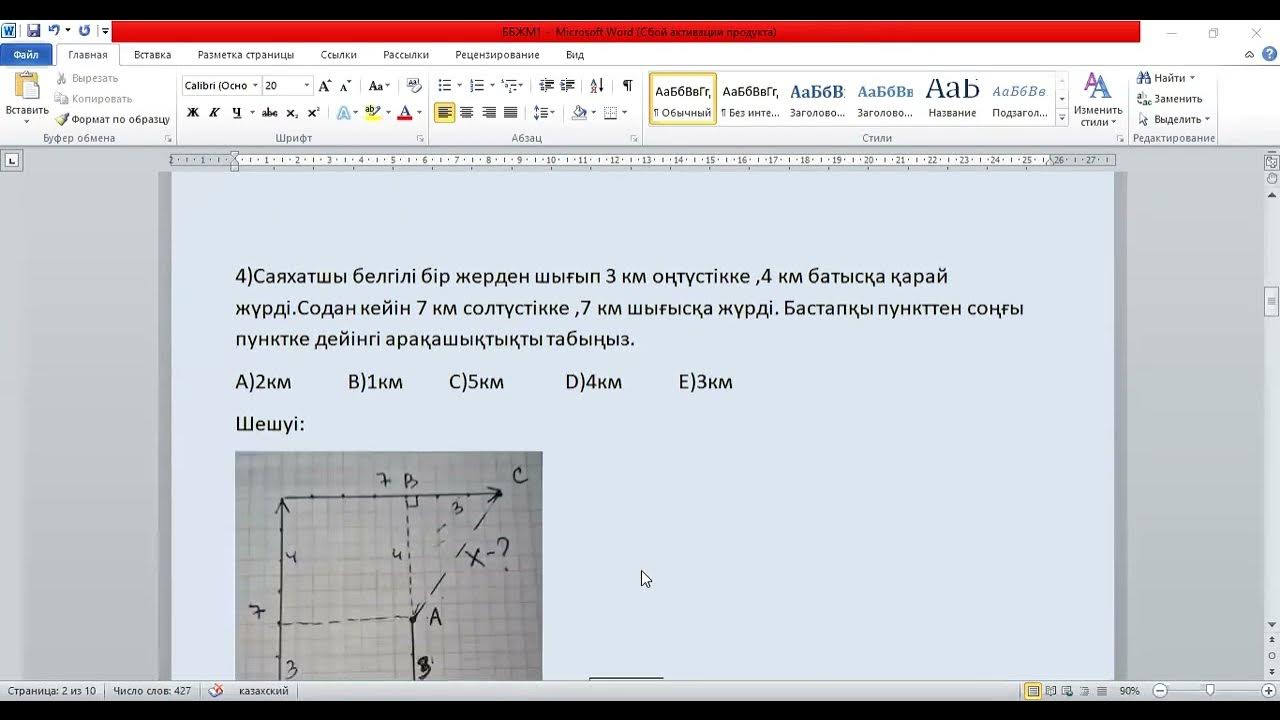
Task: Customize the Quick Access Toolbar dropdown
Action: pos(104,31)
